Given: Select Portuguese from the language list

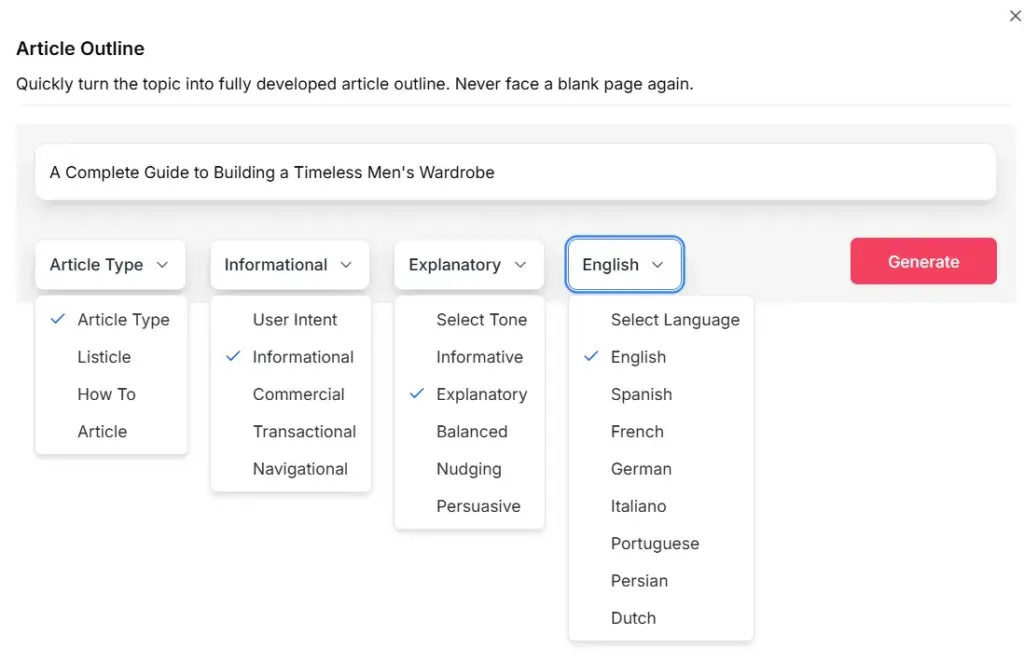Looking at the screenshot, I should pos(655,543).
